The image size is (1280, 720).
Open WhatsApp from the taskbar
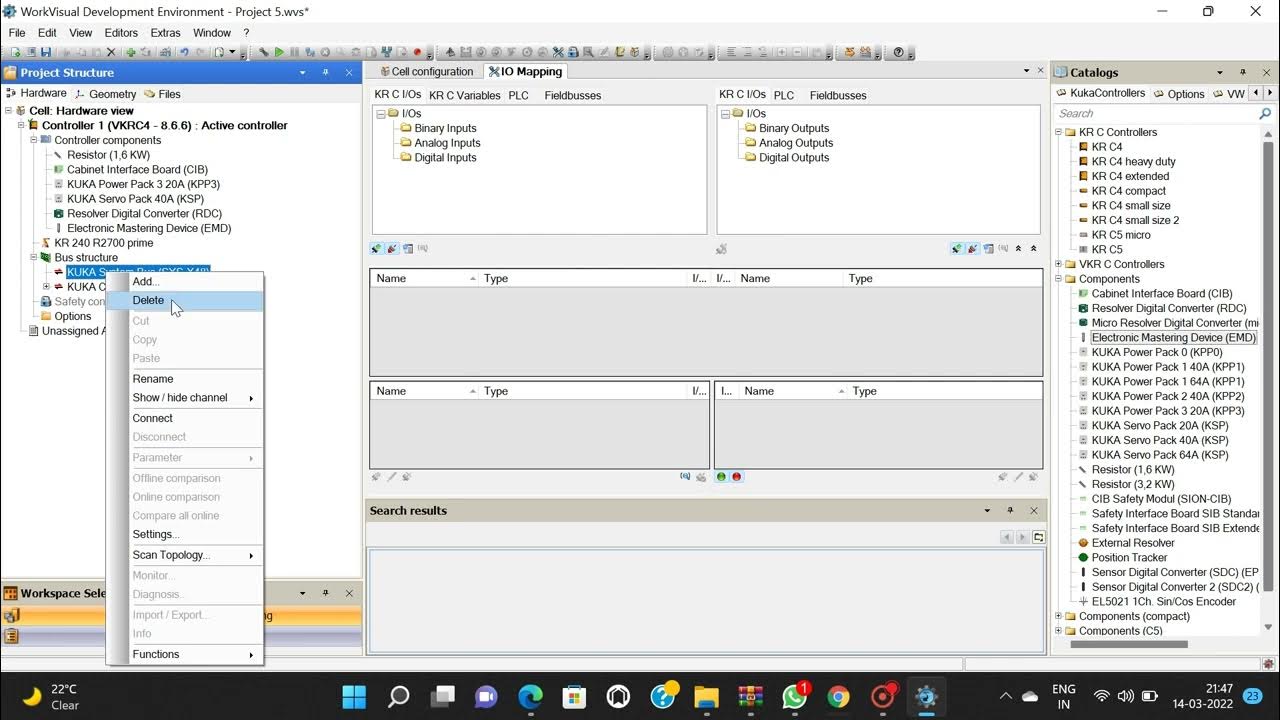click(x=794, y=697)
